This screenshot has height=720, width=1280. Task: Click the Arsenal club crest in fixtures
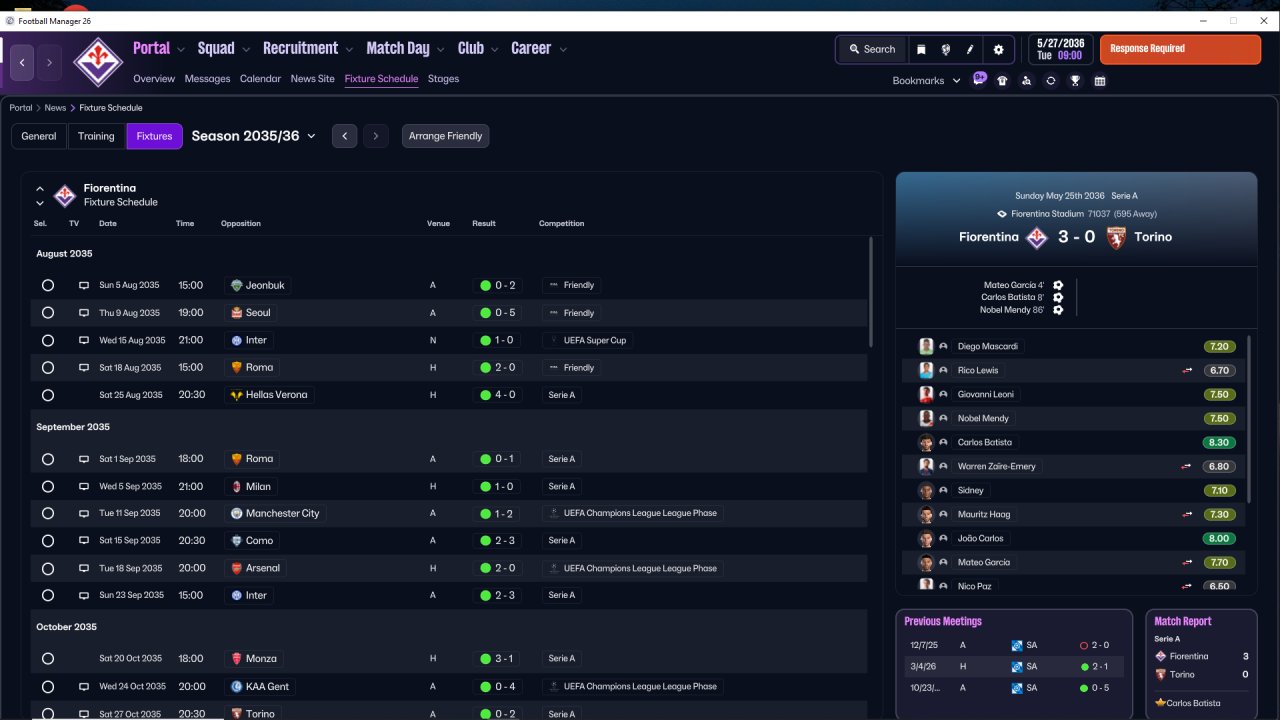coord(237,568)
